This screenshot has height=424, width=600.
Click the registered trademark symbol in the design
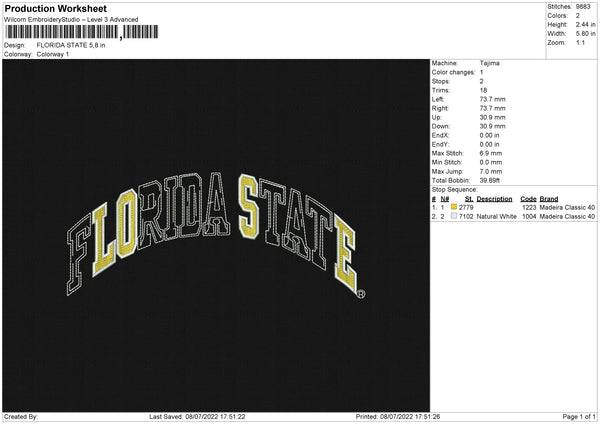360,294
